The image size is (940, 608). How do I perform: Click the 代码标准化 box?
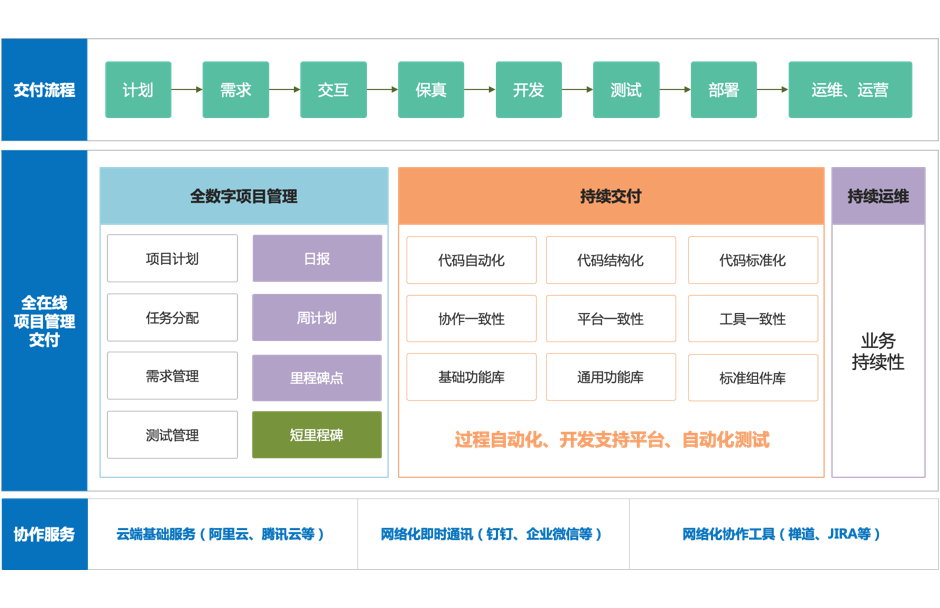pos(753,260)
